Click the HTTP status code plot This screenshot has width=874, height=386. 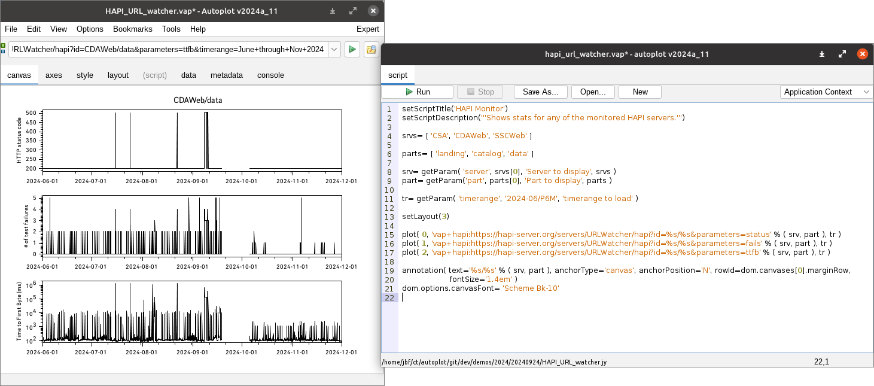[x=192, y=141]
